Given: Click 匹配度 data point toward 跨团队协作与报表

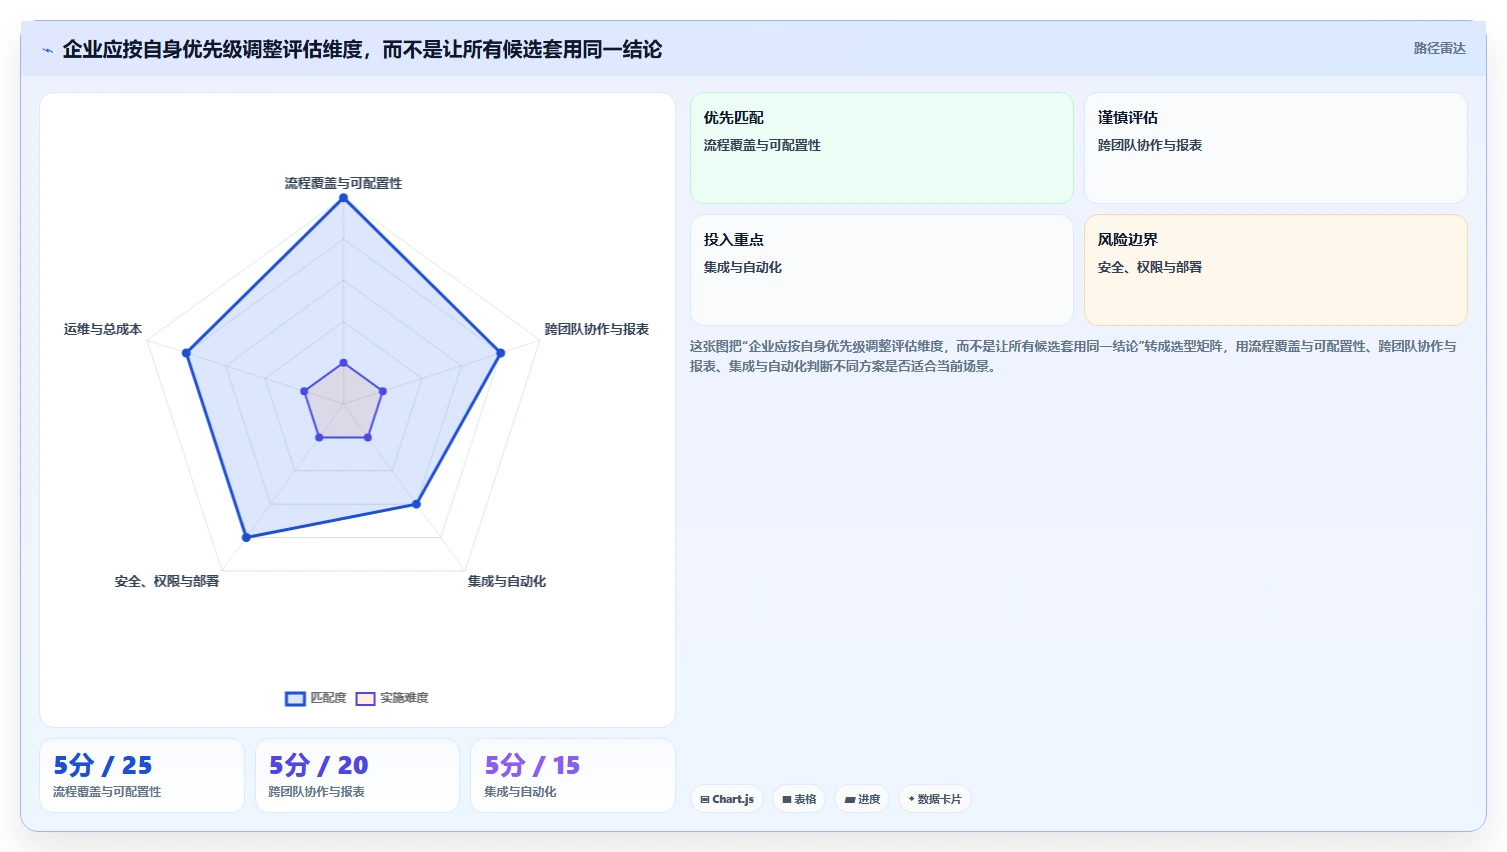Looking at the screenshot, I should tap(501, 353).
